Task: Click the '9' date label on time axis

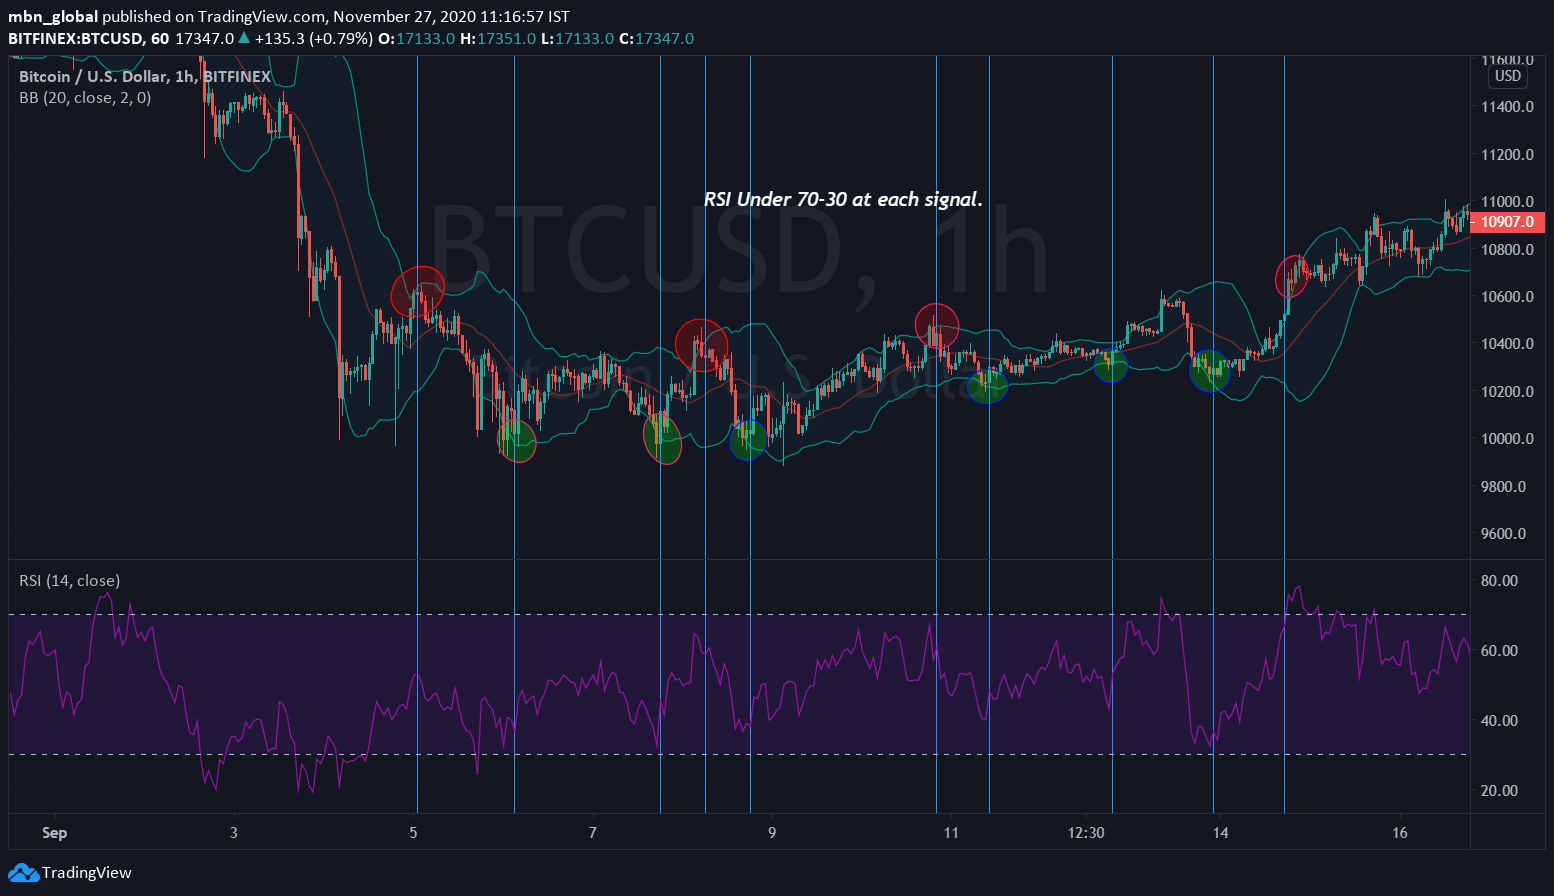Action: pyautogui.click(x=772, y=833)
